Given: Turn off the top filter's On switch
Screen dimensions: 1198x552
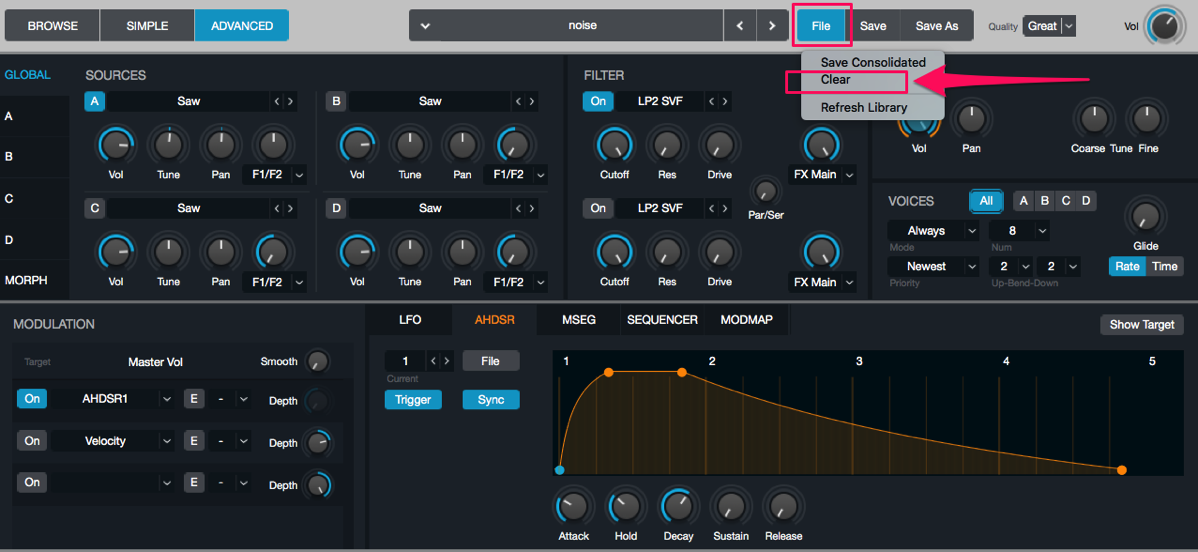Looking at the screenshot, I should [597, 101].
